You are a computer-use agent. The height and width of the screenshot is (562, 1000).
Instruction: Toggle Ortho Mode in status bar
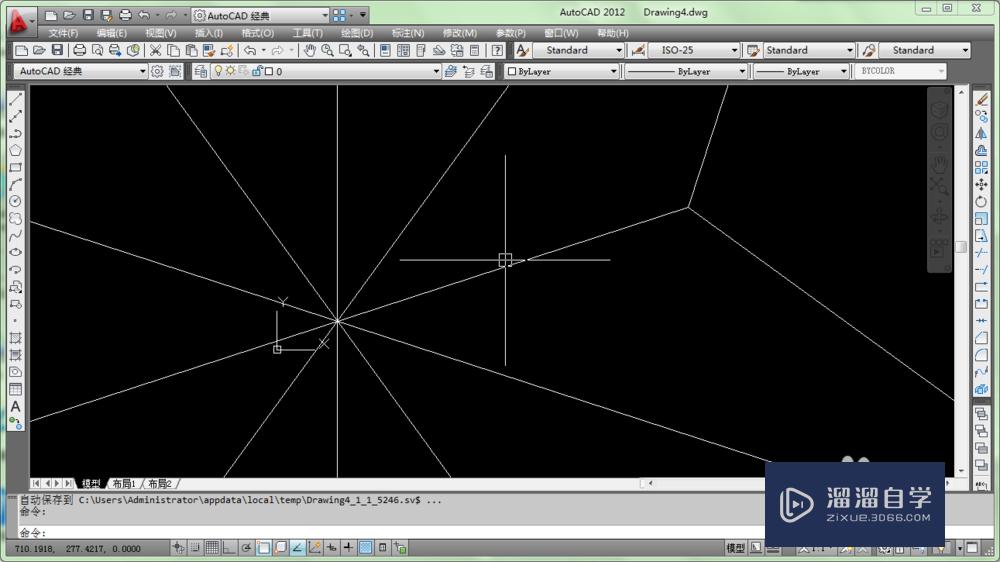(229, 547)
